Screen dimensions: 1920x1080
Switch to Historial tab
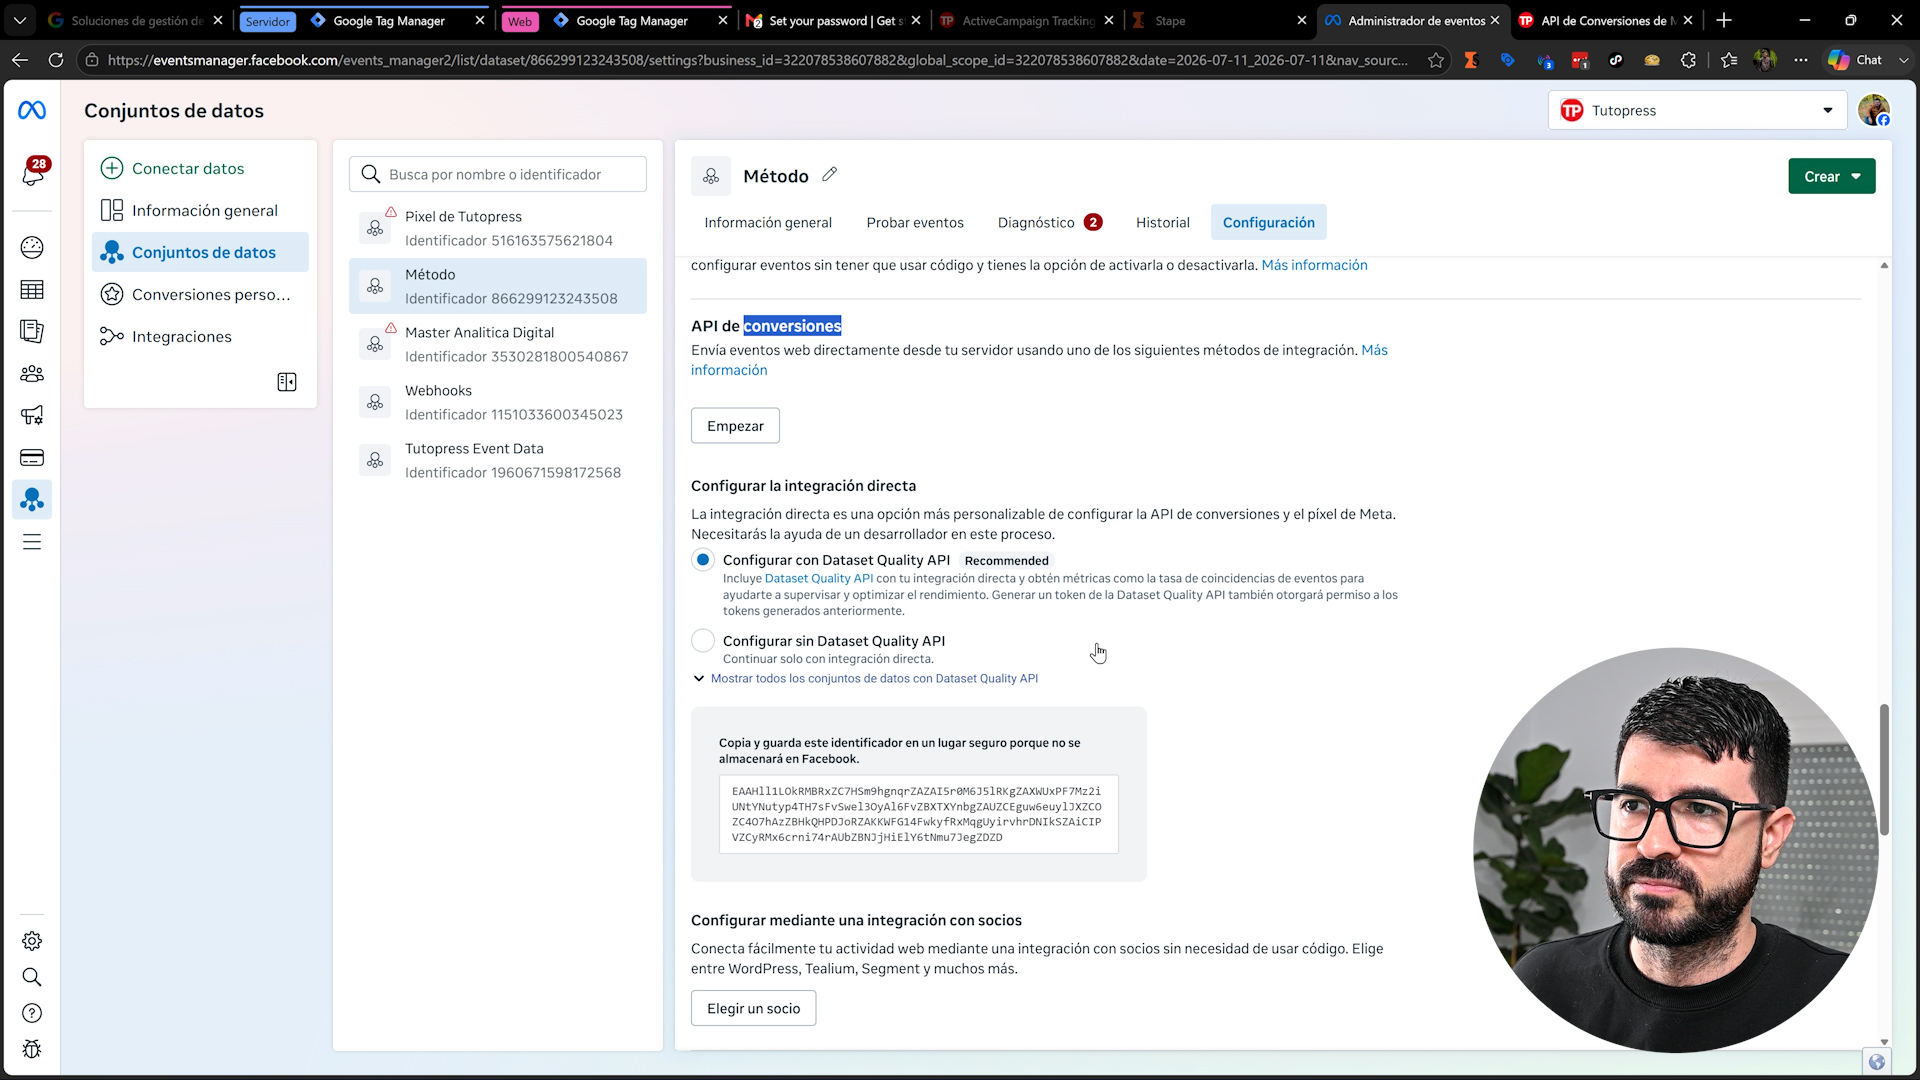(1163, 222)
